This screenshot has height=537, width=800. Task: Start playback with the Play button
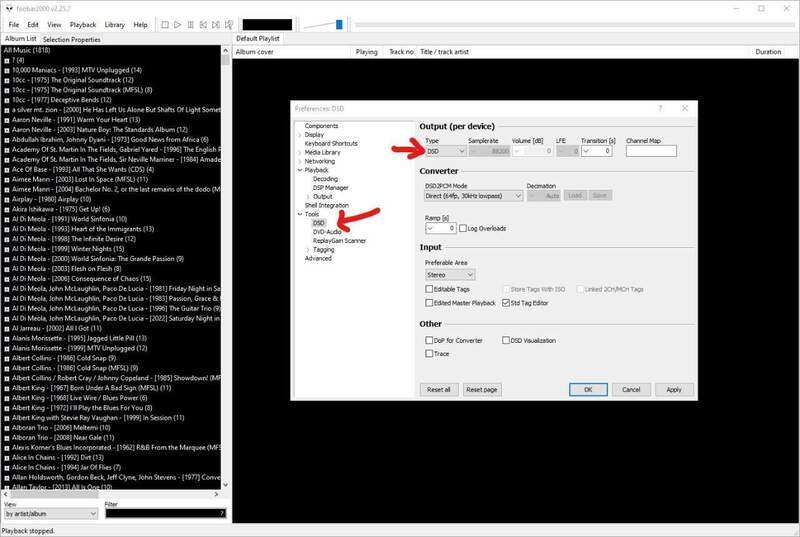(178, 24)
